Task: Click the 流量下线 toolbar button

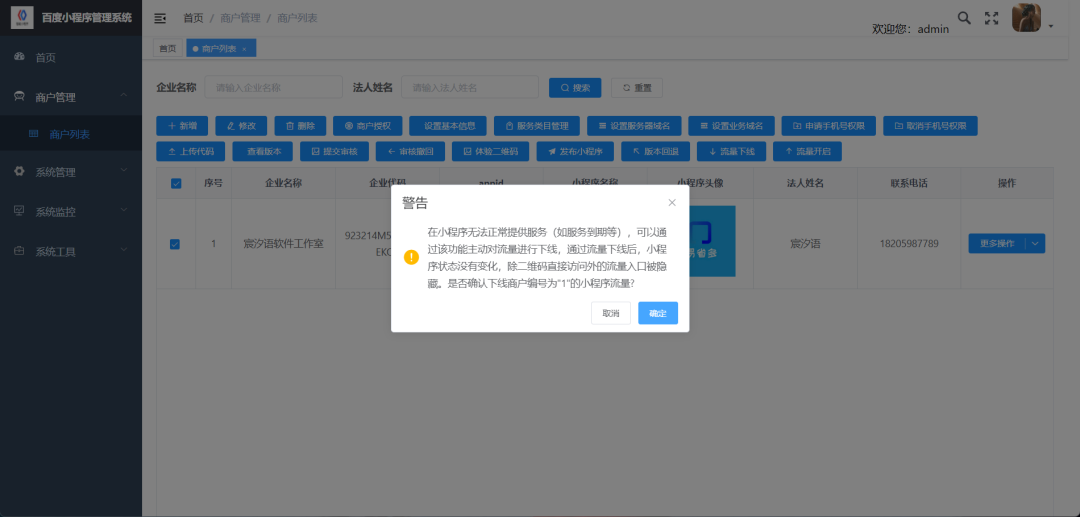Action: (x=731, y=151)
